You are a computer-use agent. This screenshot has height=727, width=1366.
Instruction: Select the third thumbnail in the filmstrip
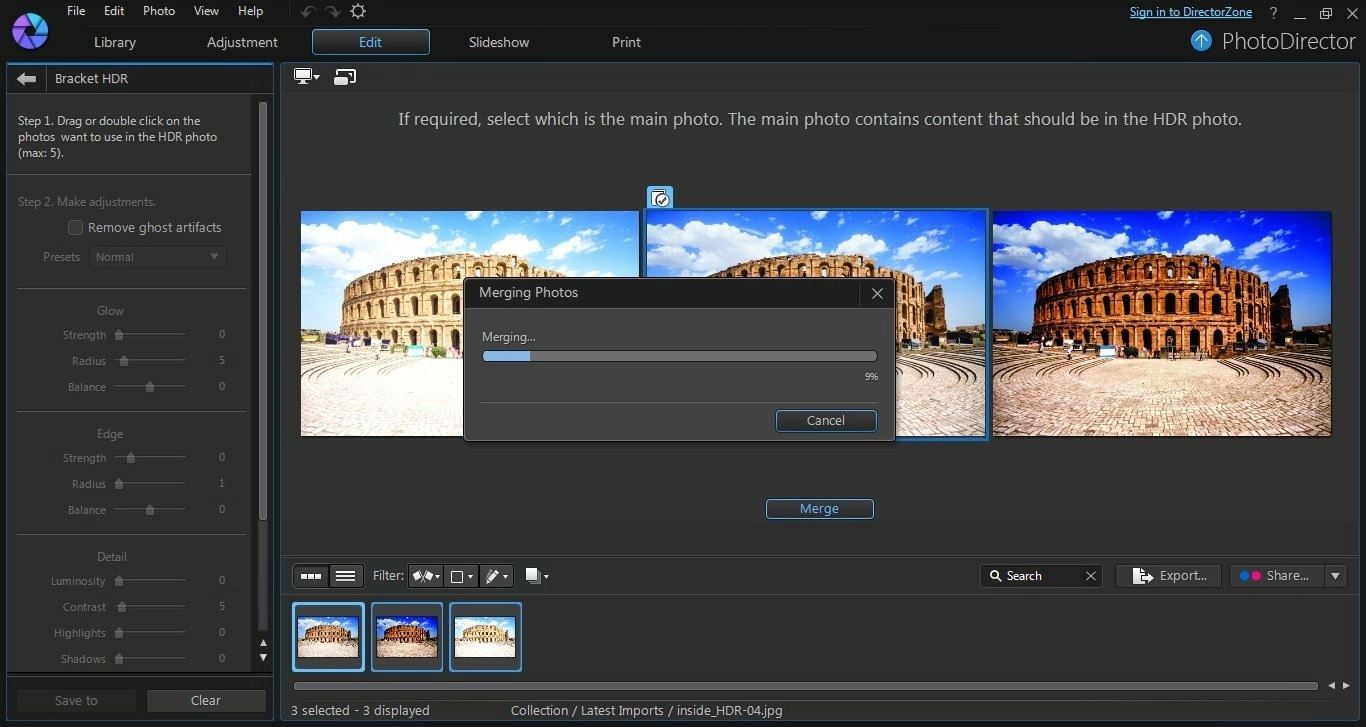coord(485,637)
